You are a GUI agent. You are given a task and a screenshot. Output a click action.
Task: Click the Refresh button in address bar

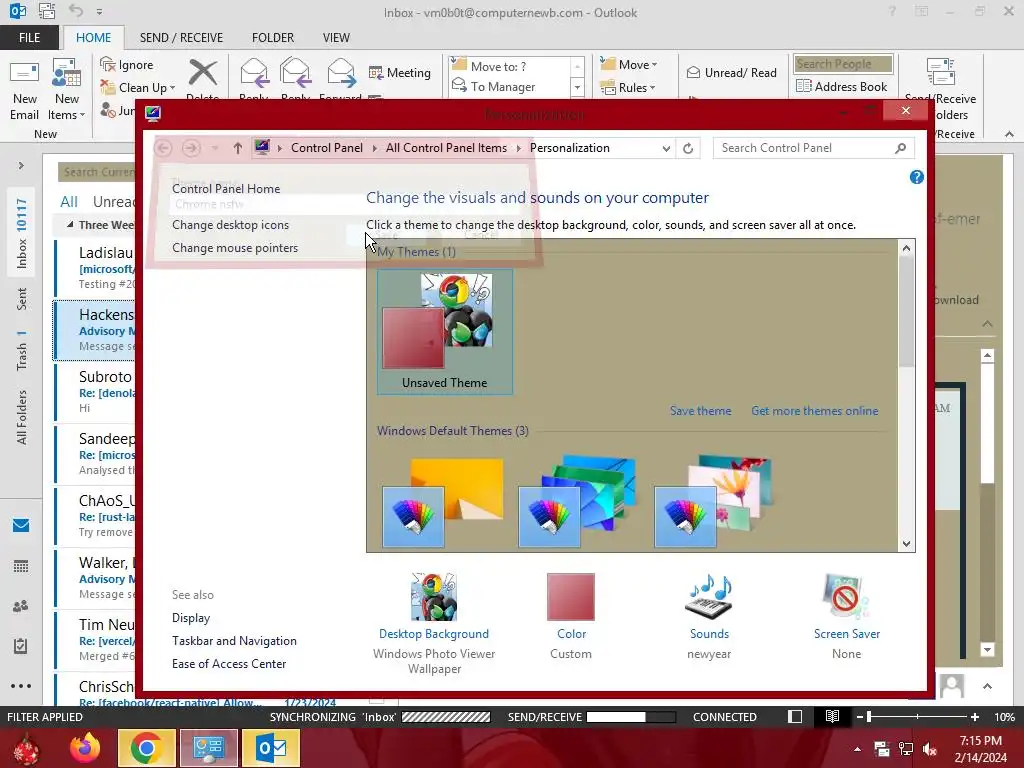click(x=688, y=148)
